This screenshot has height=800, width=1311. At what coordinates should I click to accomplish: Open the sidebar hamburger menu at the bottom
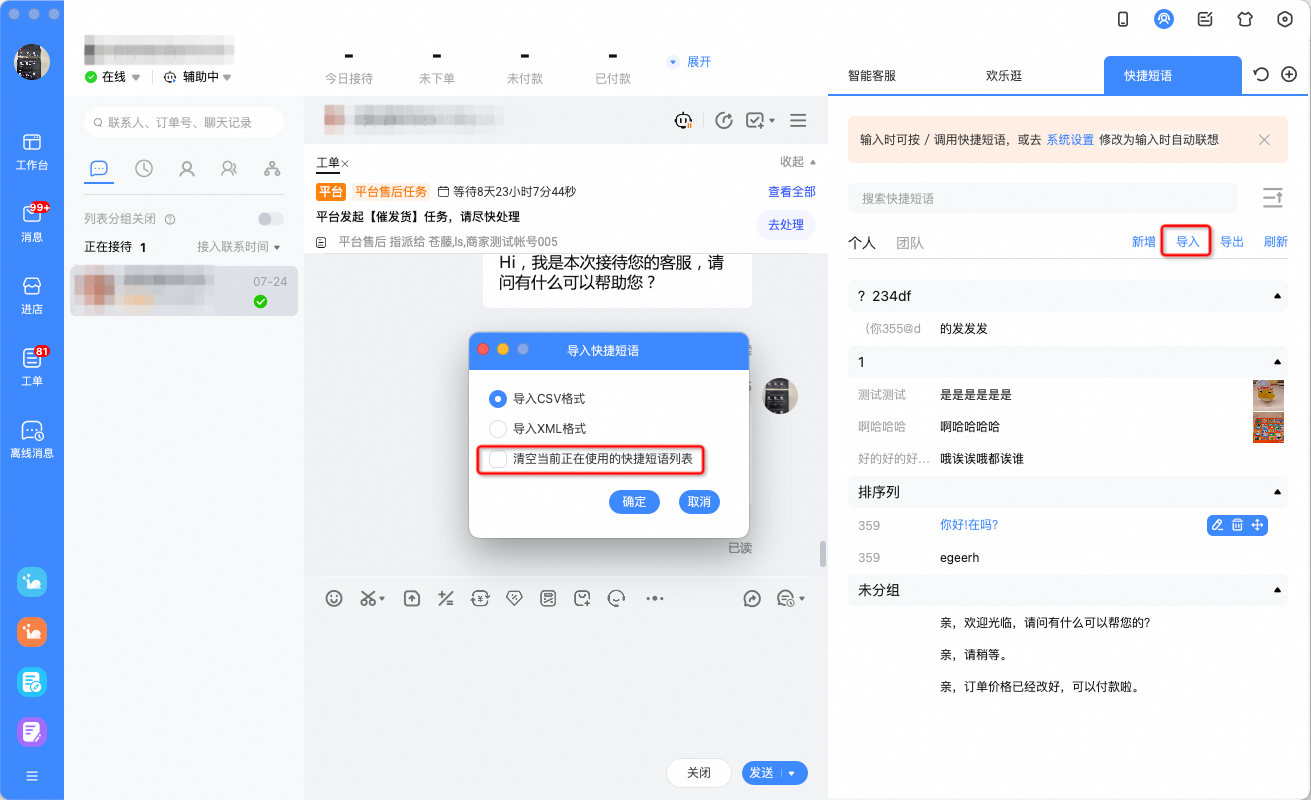coord(32,776)
